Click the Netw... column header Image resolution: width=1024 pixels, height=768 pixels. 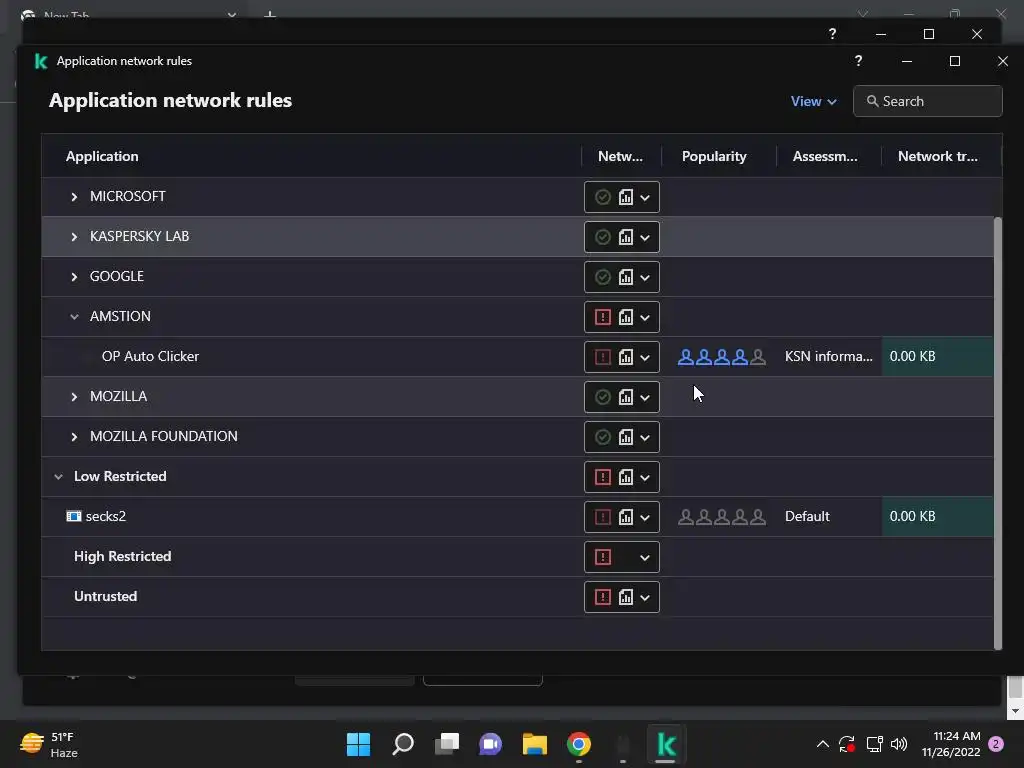(620, 156)
